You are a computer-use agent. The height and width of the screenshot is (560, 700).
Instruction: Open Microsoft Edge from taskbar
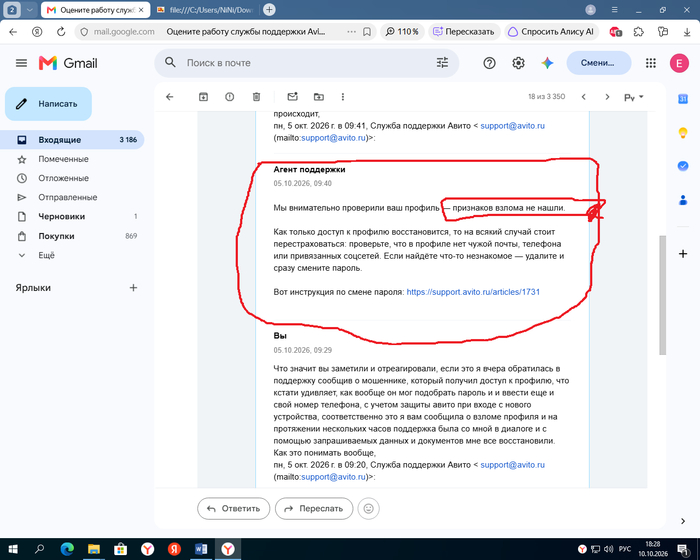pos(67,549)
